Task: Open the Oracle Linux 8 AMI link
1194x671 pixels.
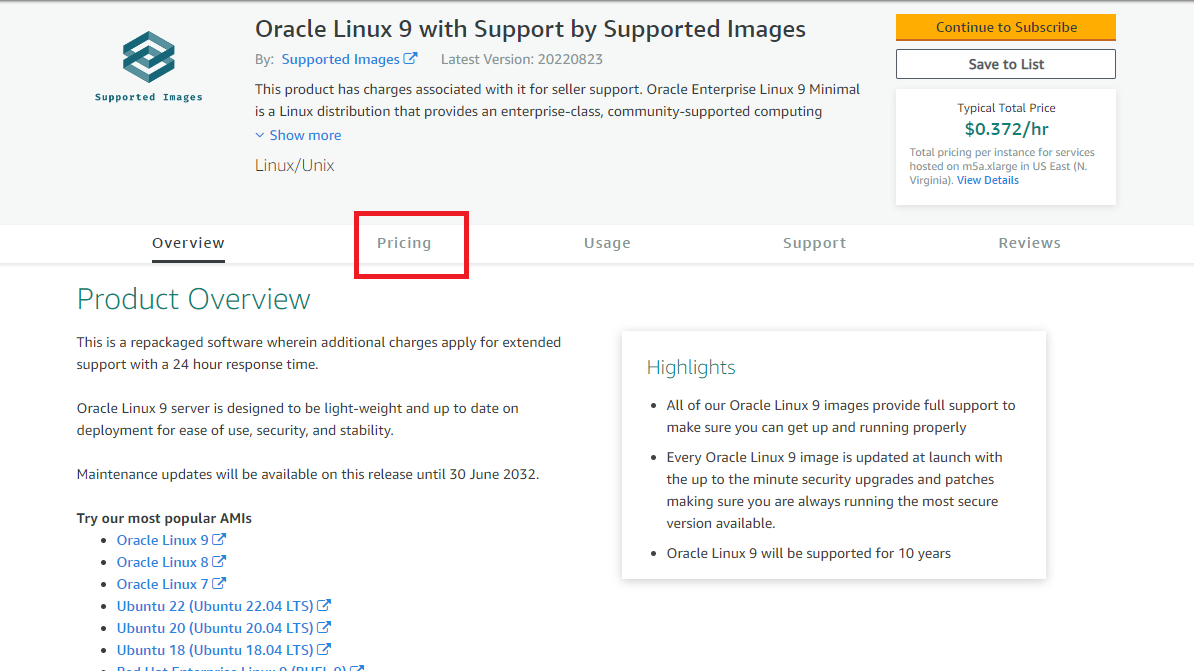Action: 162,562
